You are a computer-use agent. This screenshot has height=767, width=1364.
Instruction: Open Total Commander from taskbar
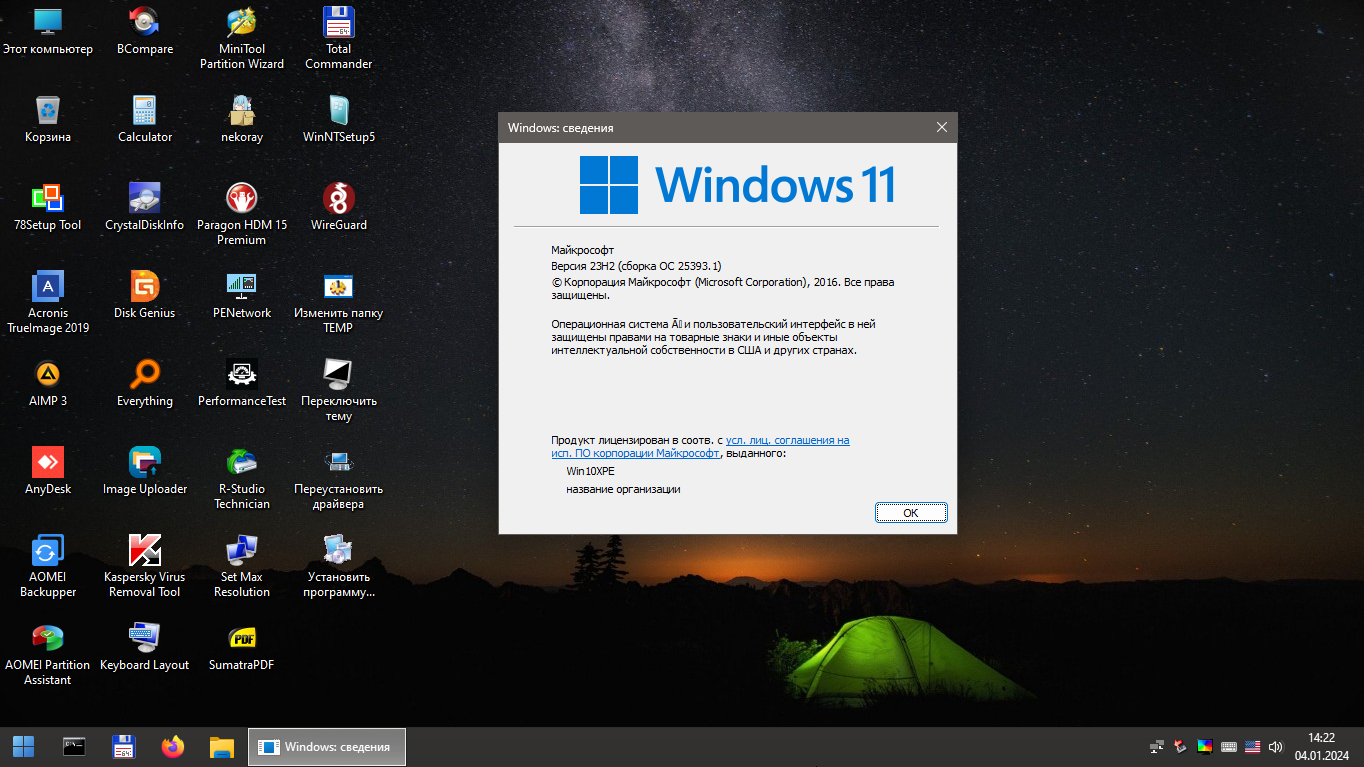point(123,746)
